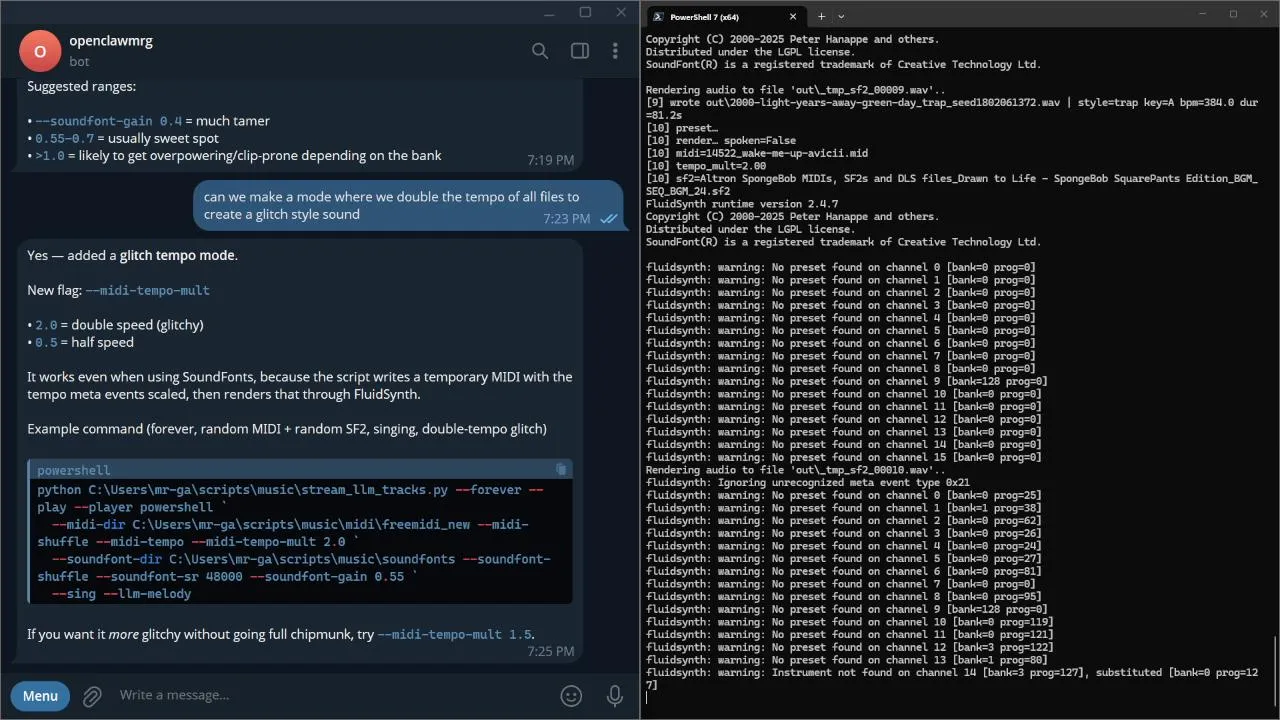
Task: Click the 'tempo_mult=2.00' terminal line
Action: coord(707,166)
